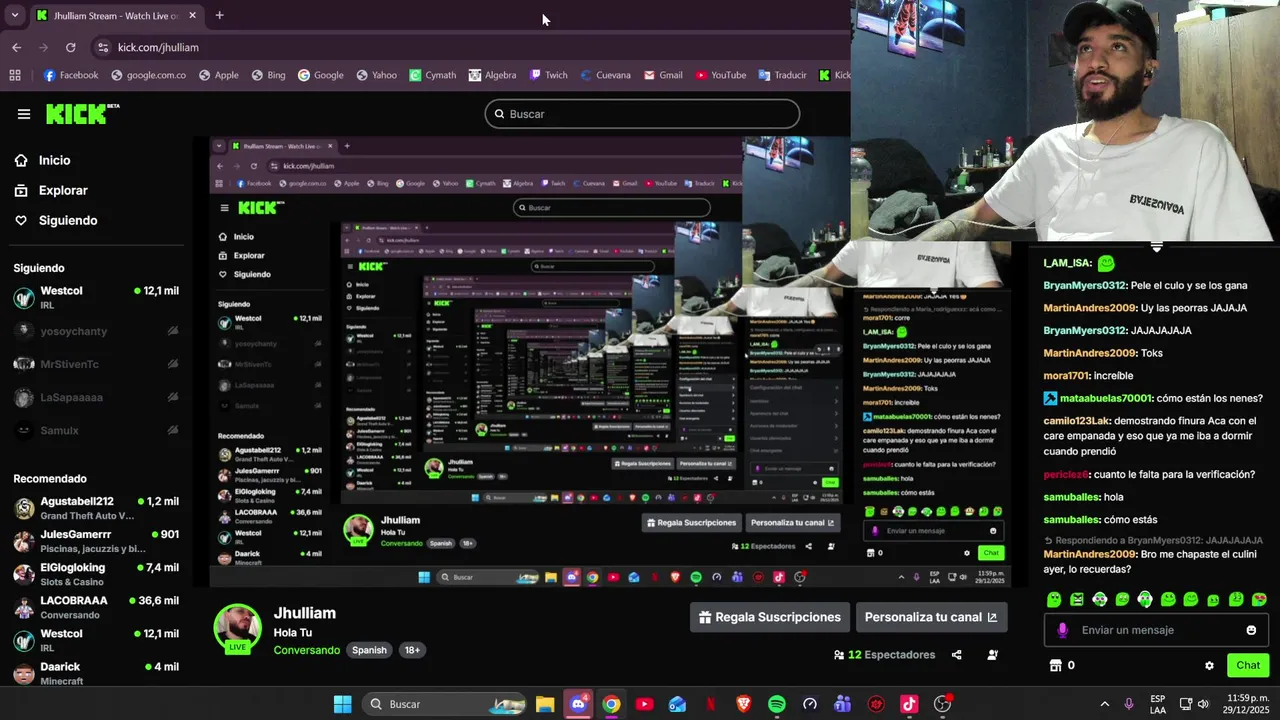
Task: Expand the system tray hidden icons chevron
Action: 1104,704
